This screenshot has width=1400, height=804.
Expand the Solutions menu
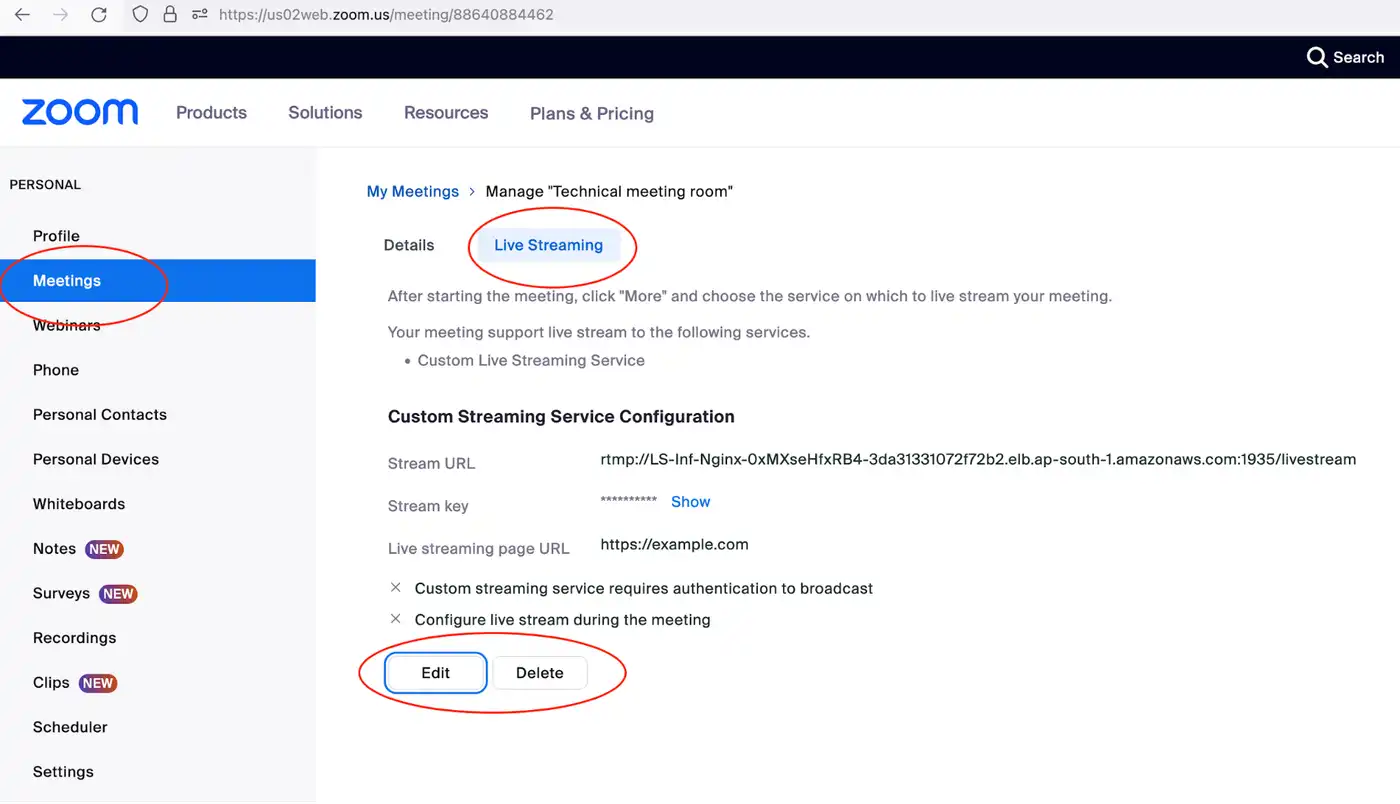point(325,113)
